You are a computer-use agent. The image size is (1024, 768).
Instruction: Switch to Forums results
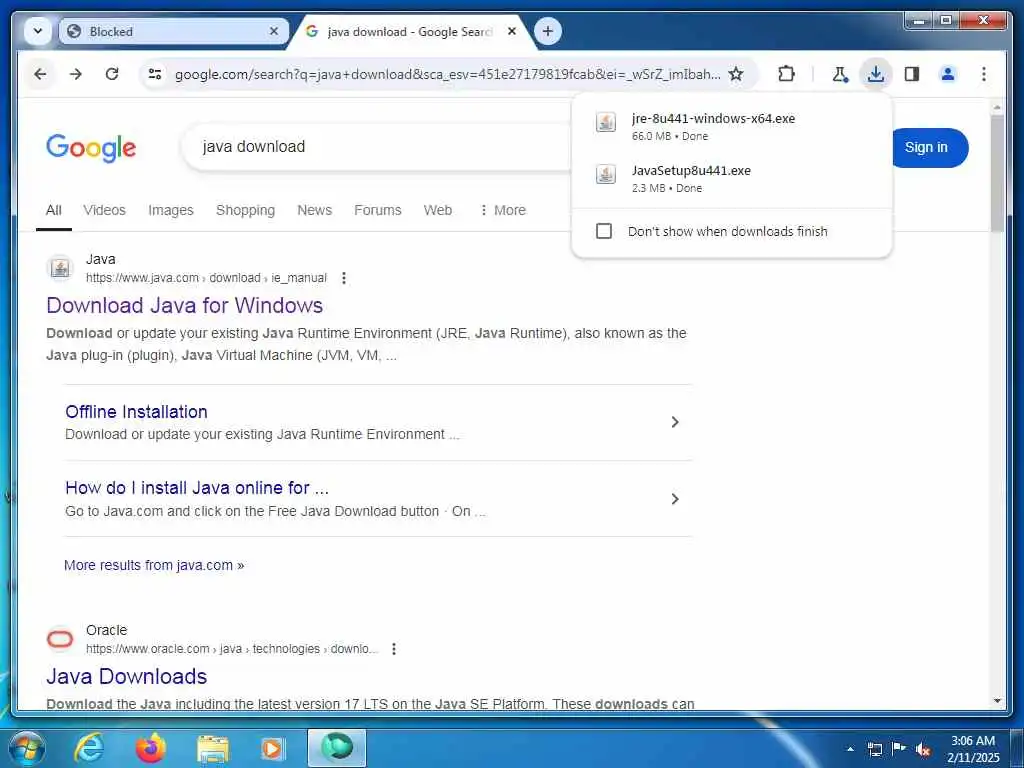[x=377, y=210]
